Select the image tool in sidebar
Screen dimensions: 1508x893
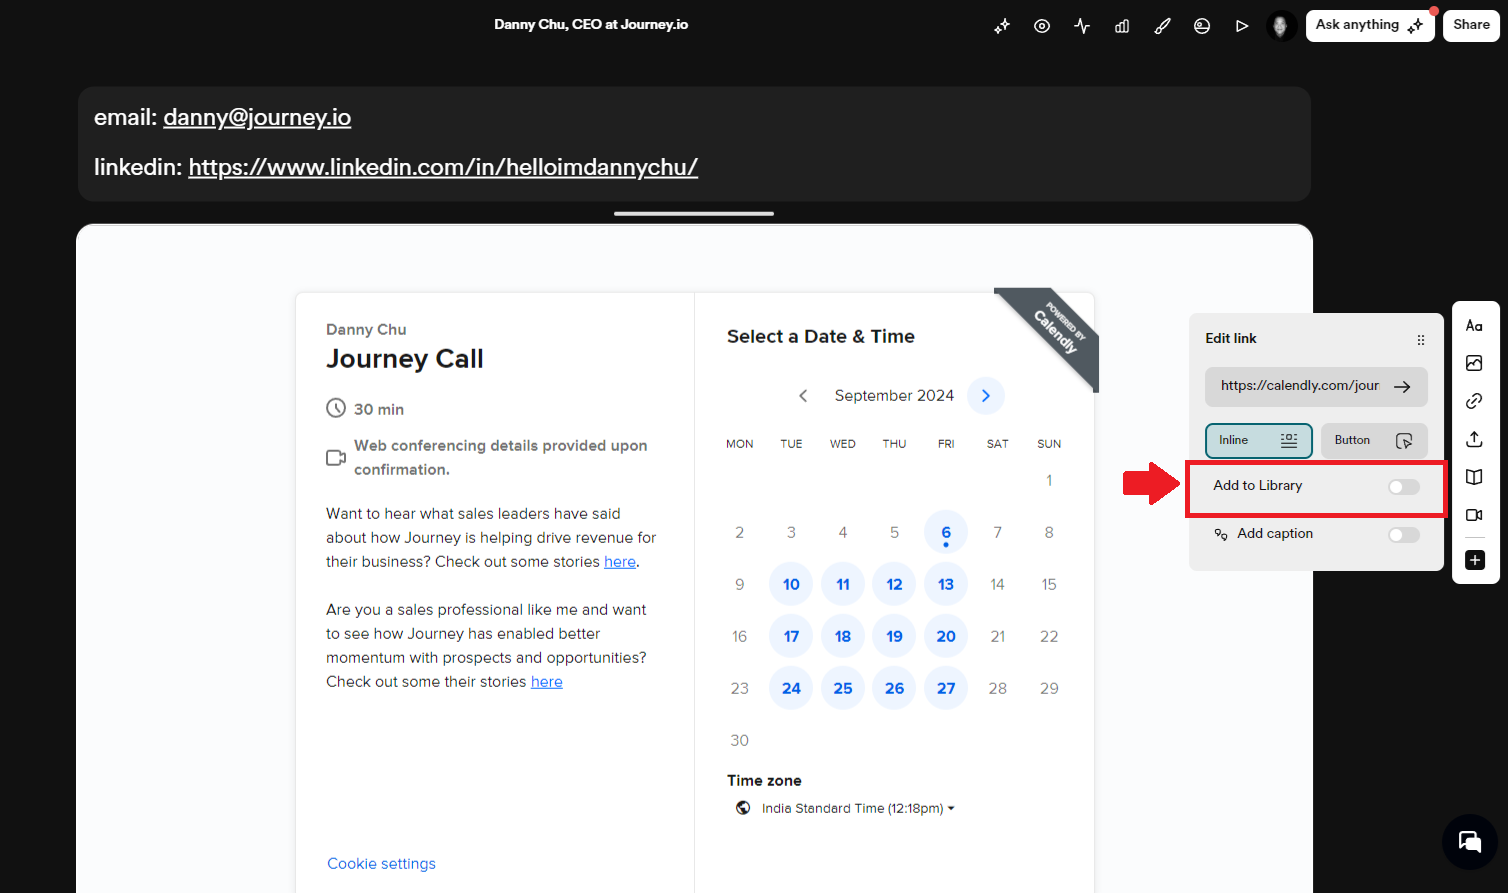[1474, 364]
